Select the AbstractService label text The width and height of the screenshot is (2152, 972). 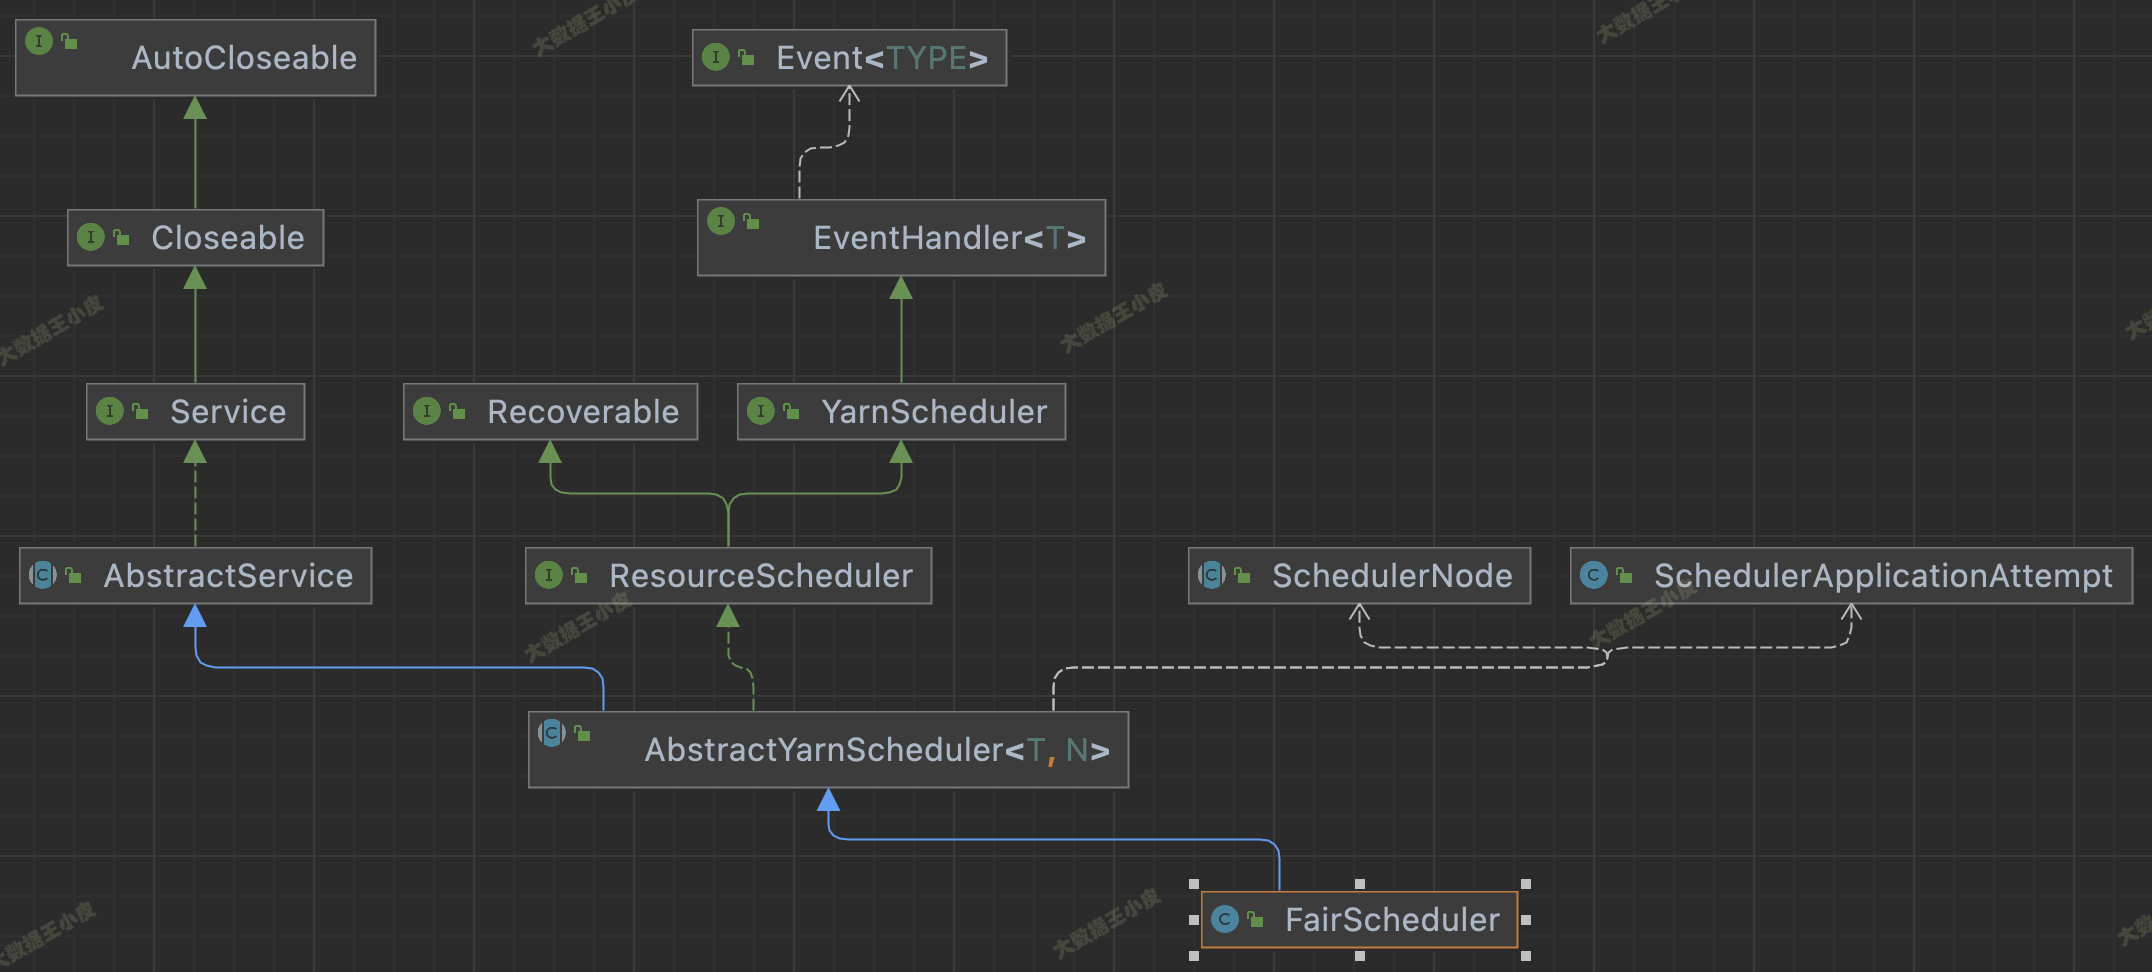tap(228, 576)
